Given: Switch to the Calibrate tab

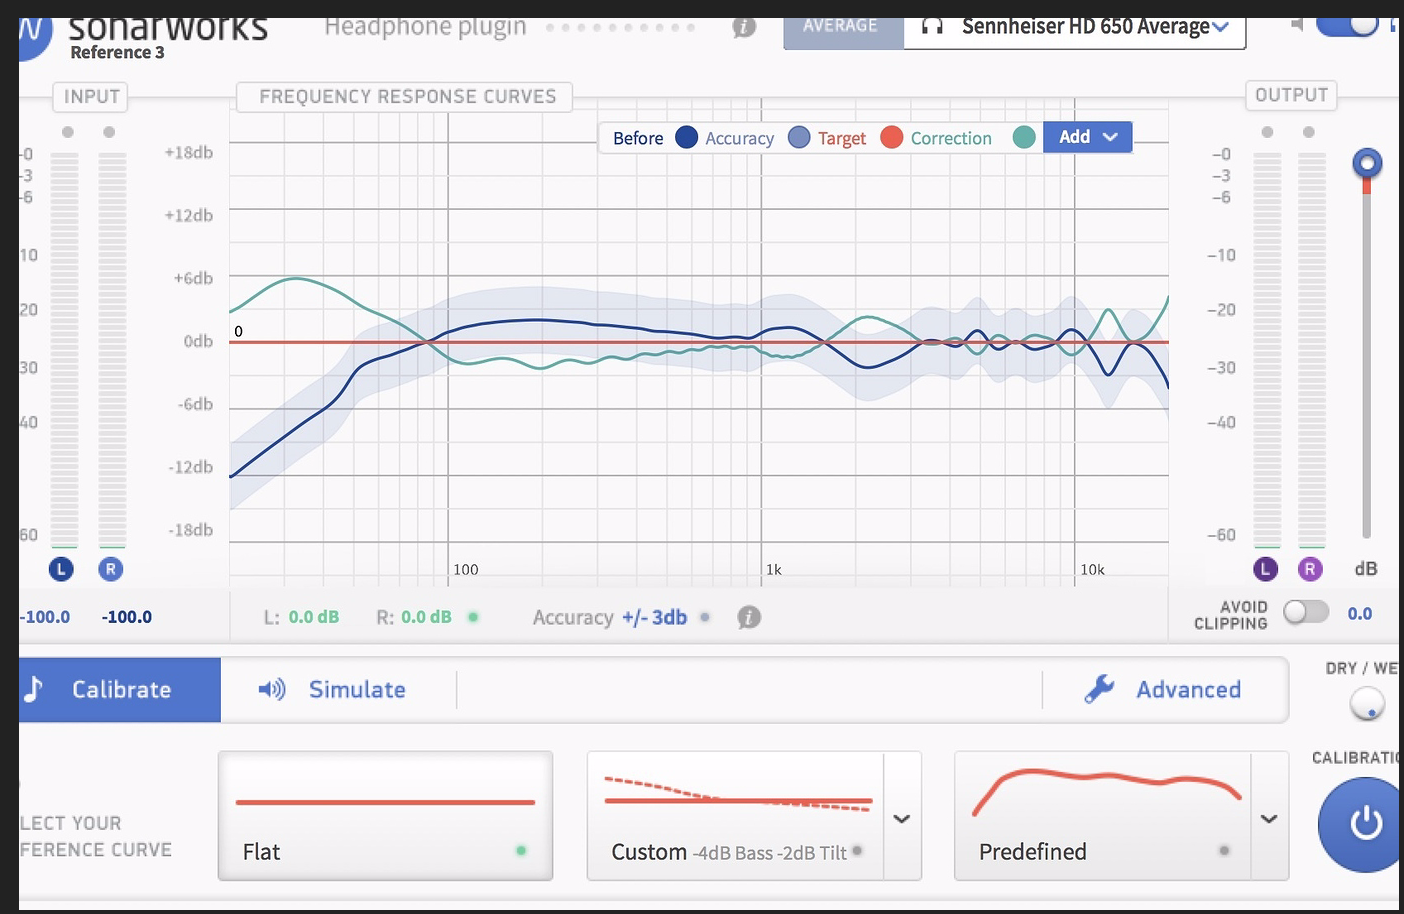Looking at the screenshot, I should 120,689.
